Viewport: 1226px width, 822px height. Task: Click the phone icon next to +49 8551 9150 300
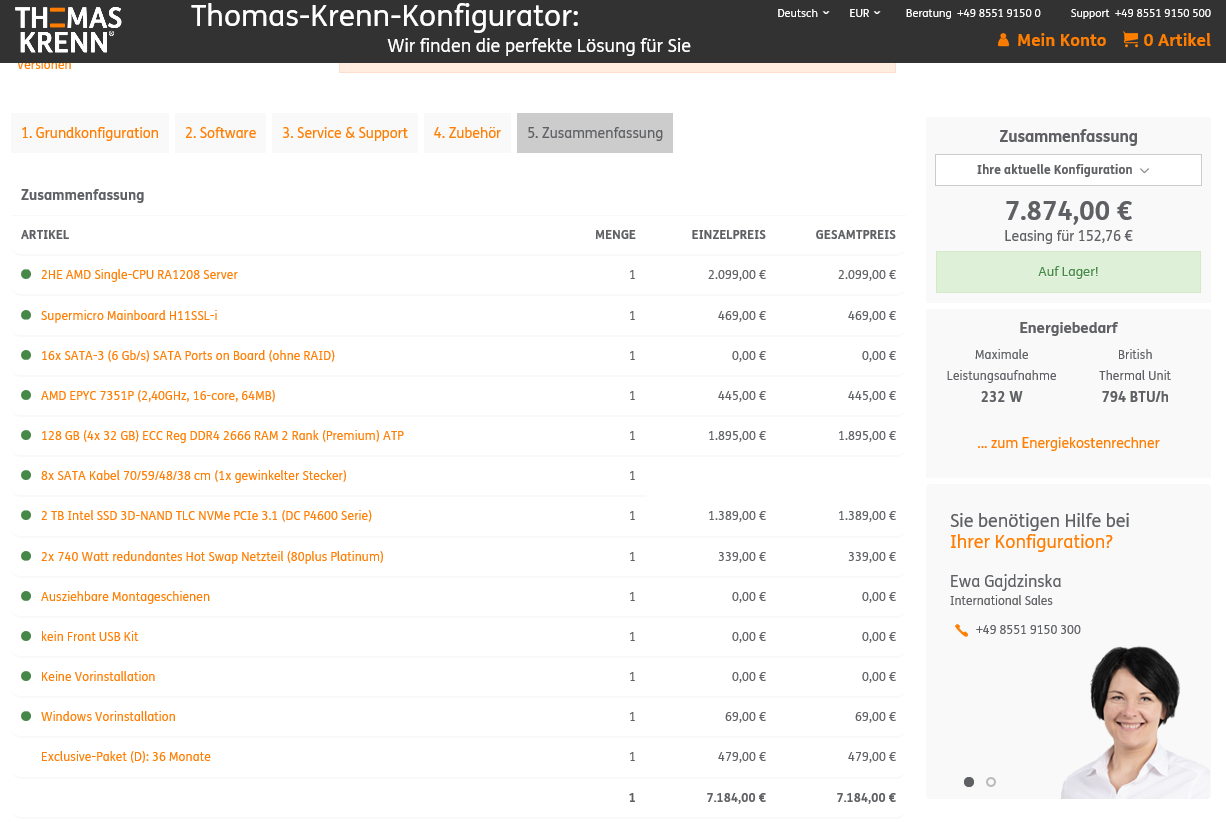[961, 630]
